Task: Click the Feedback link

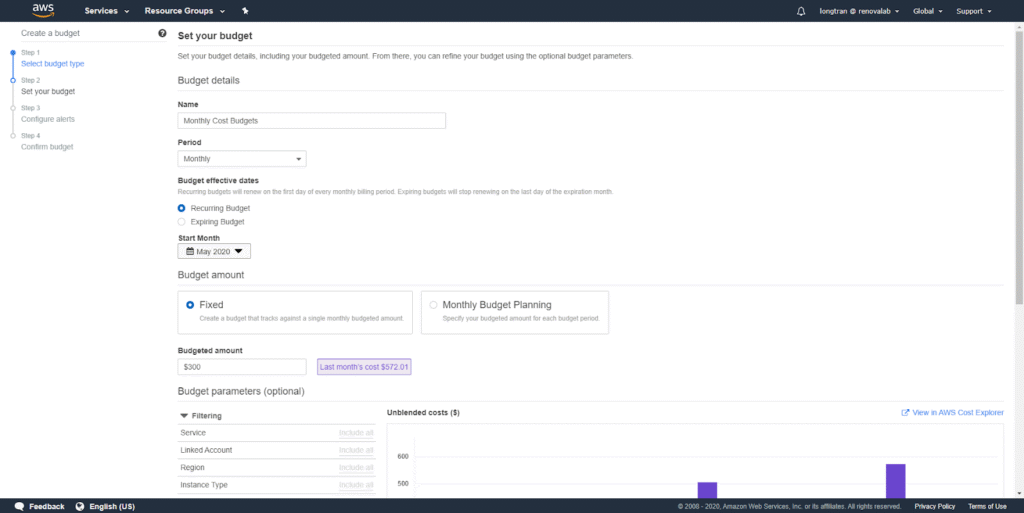Action: [46, 506]
